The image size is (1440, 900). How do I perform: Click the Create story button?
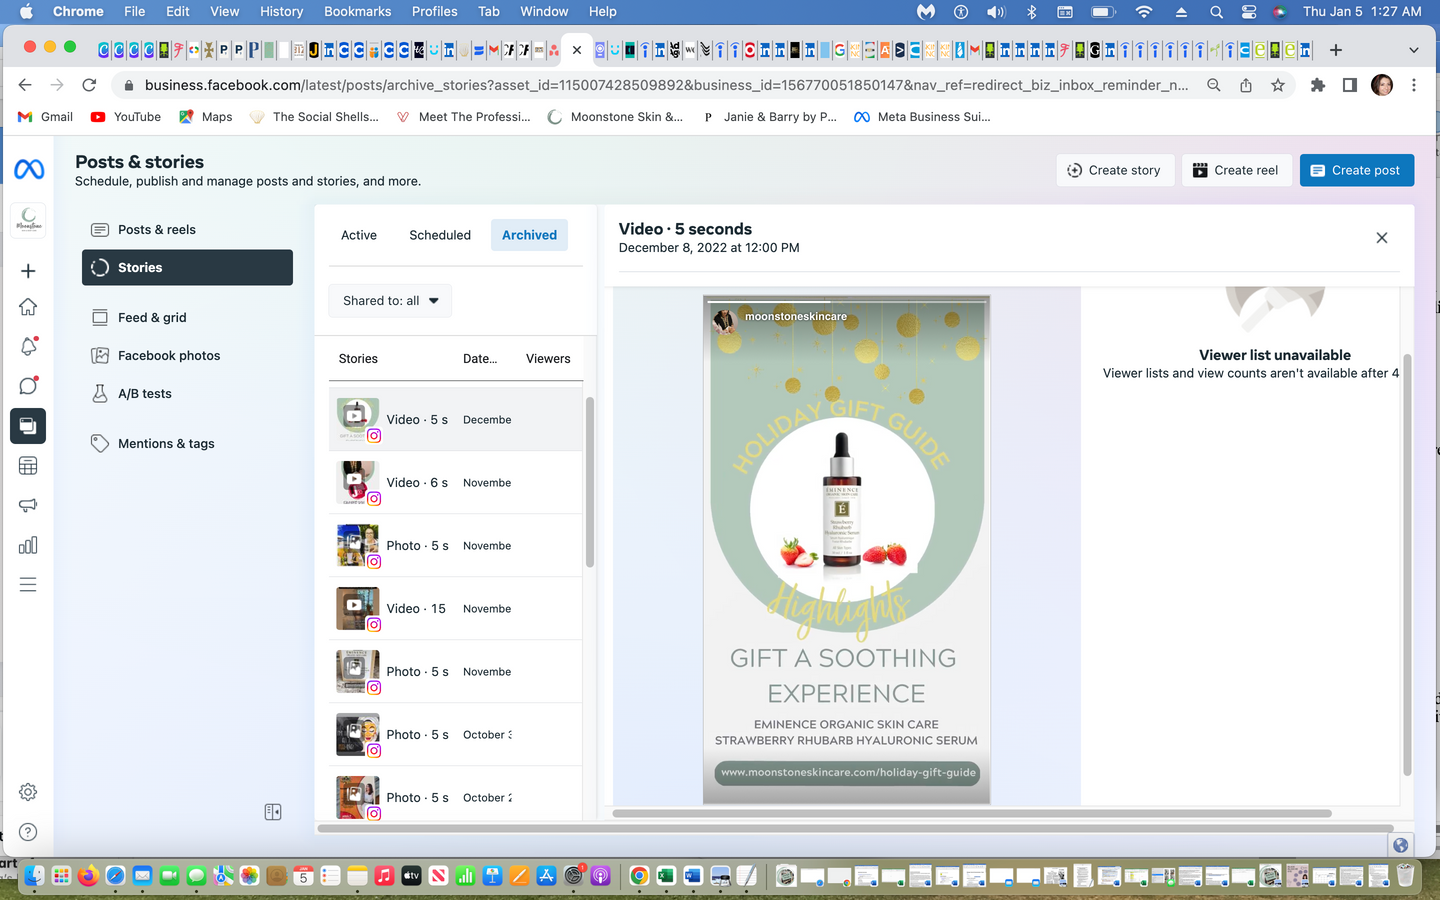[x=1114, y=170]
